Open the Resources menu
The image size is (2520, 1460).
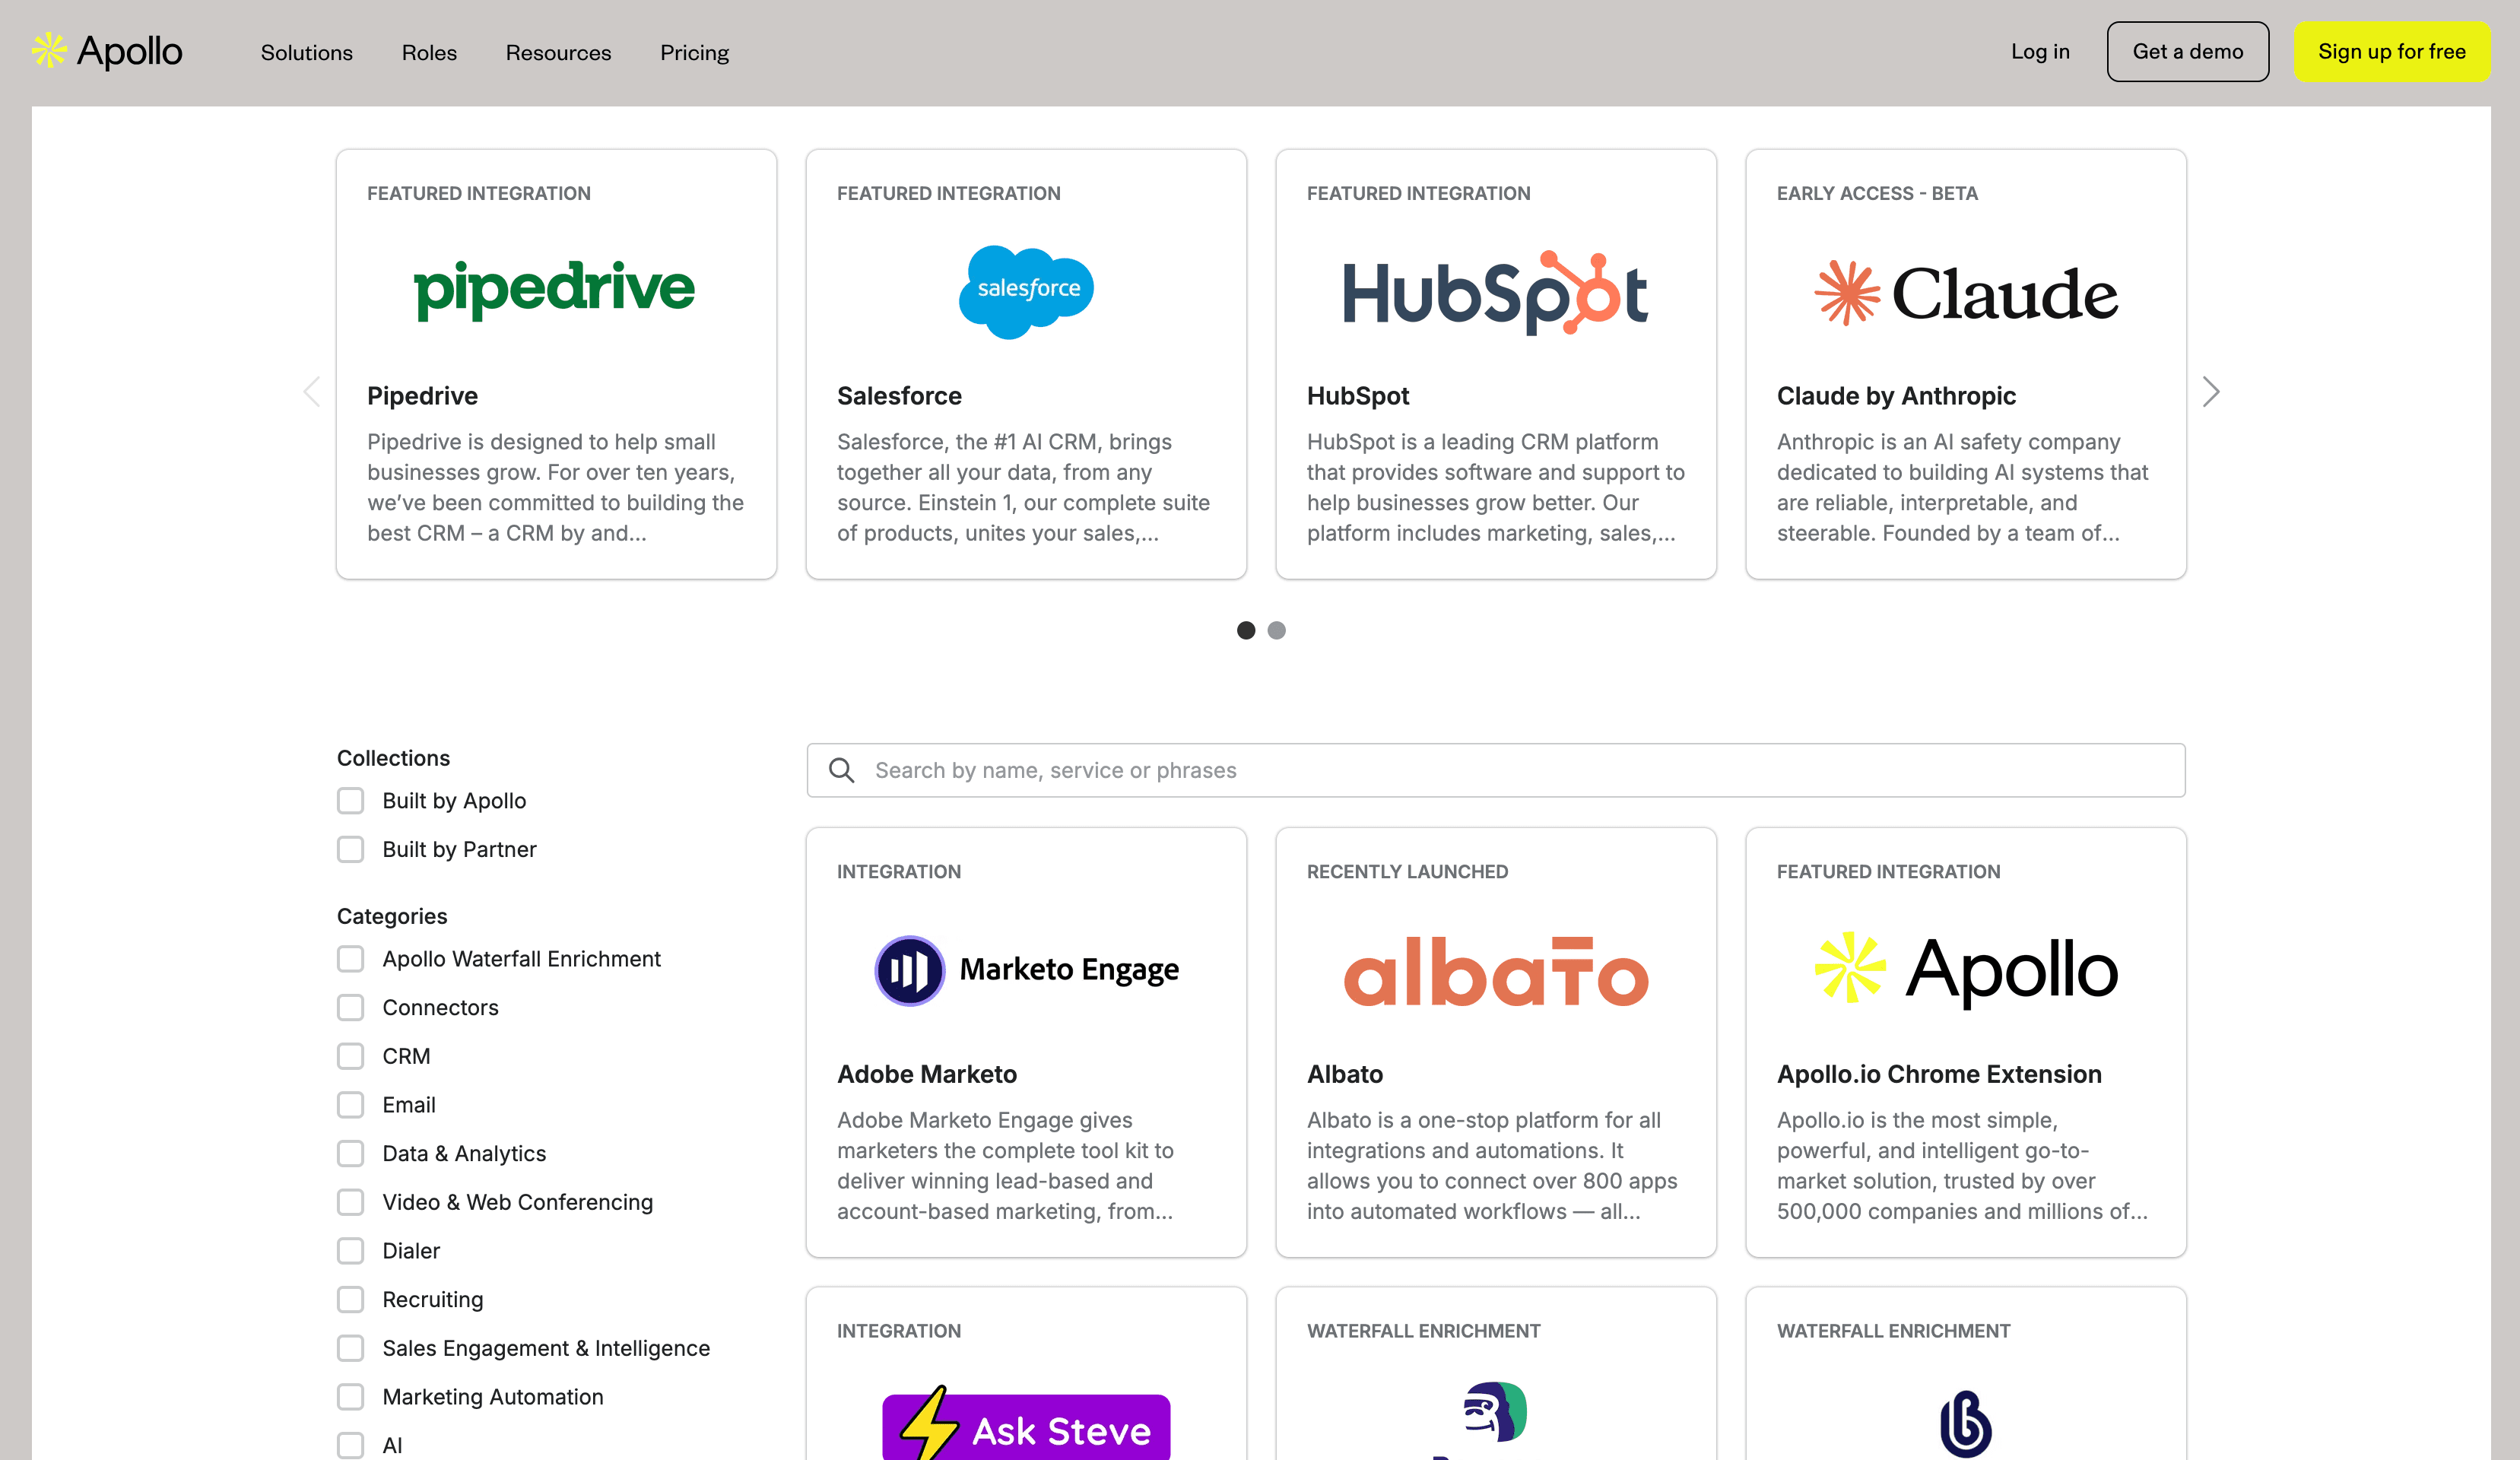559,52
